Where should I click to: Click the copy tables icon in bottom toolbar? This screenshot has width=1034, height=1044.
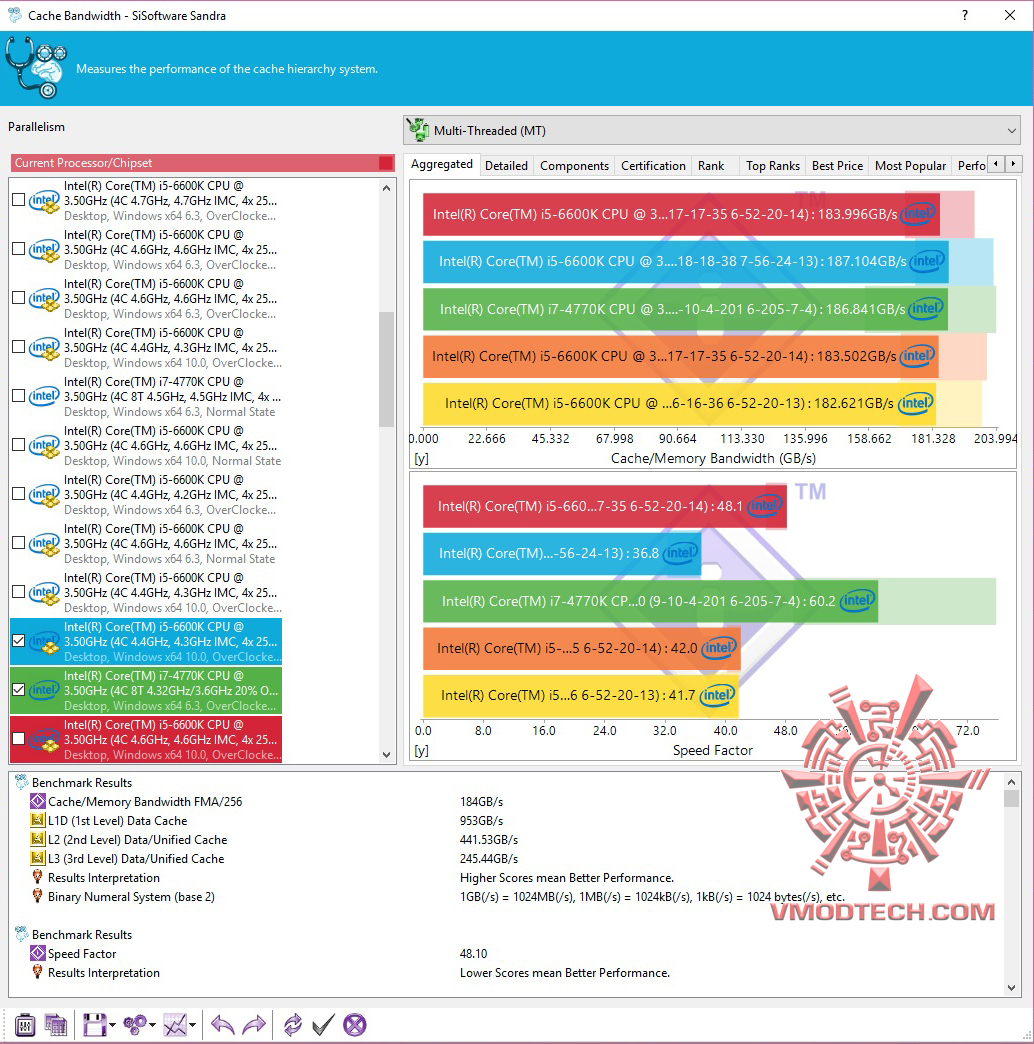(x=56, y=1025)
